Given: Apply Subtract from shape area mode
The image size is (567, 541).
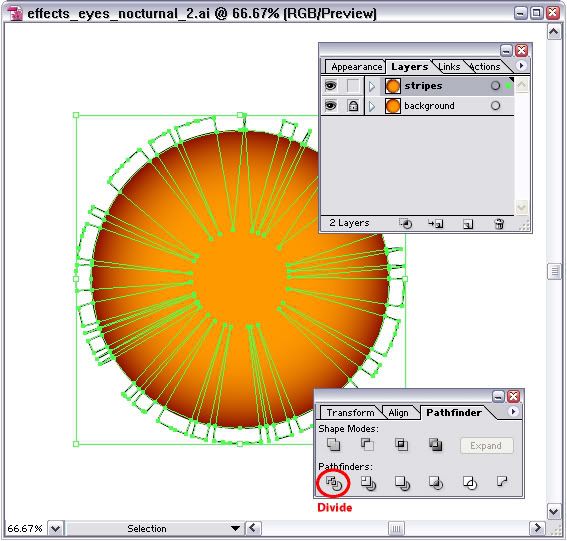Looking at the screenshot, I should point(367,444).
